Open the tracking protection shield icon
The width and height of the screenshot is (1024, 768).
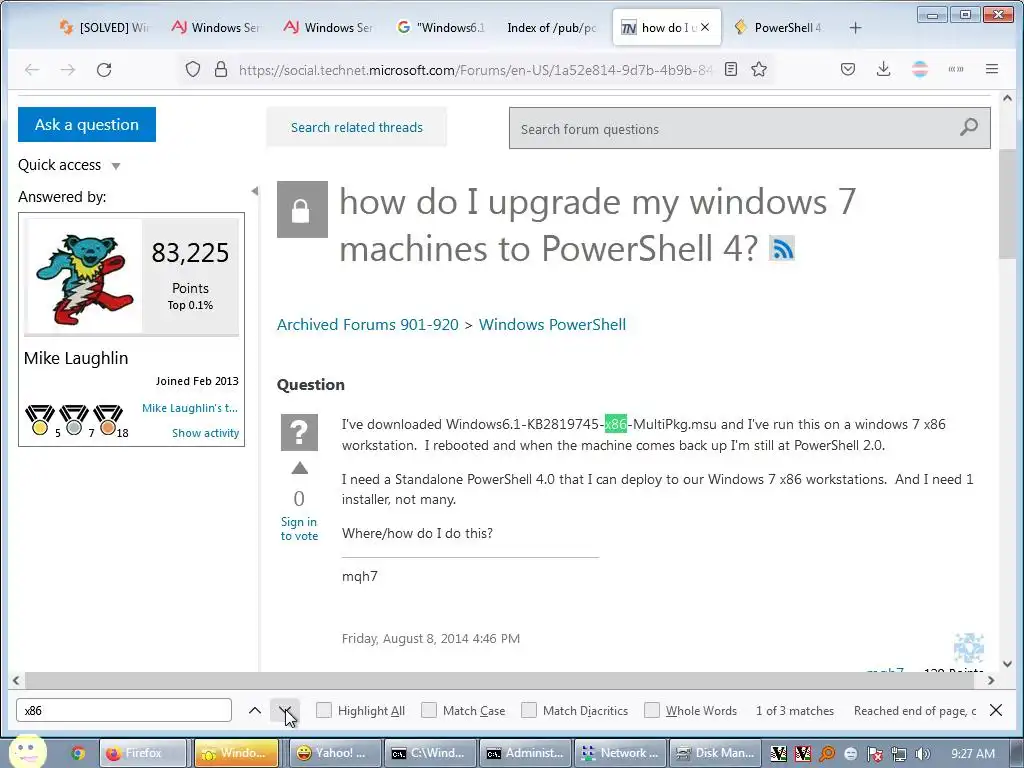193,69
